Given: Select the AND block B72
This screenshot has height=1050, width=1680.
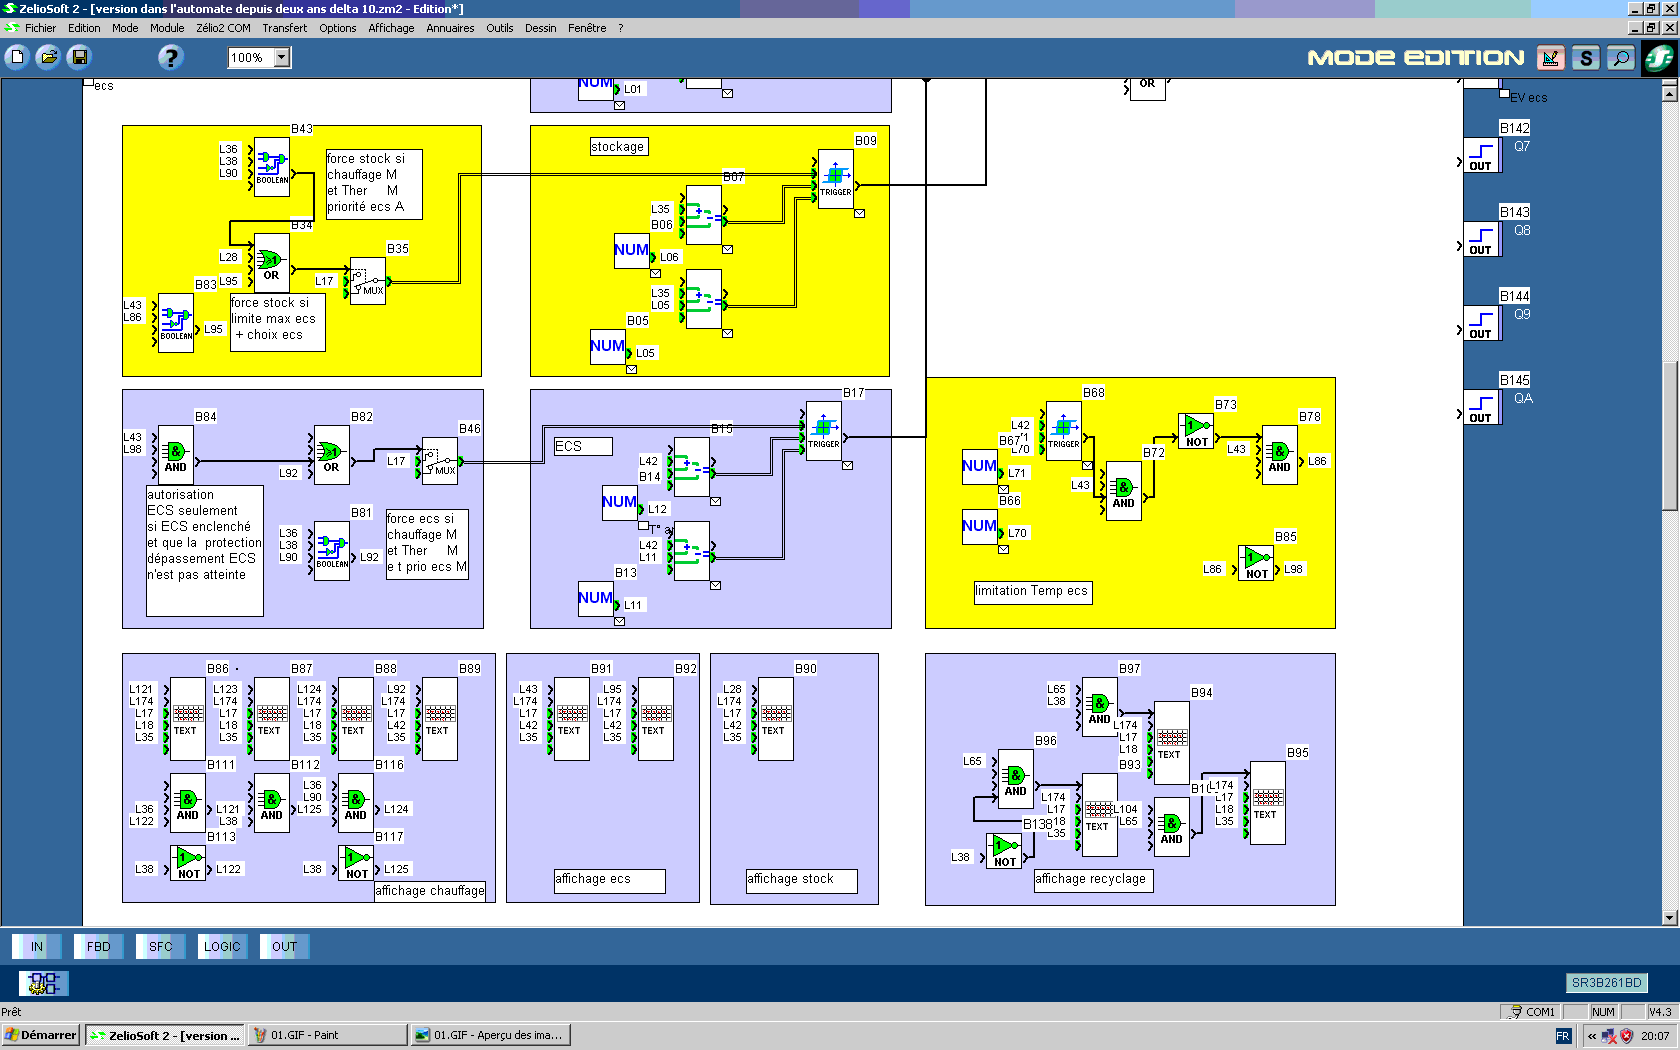Looking at the screenshot, I should (1124, 491).
